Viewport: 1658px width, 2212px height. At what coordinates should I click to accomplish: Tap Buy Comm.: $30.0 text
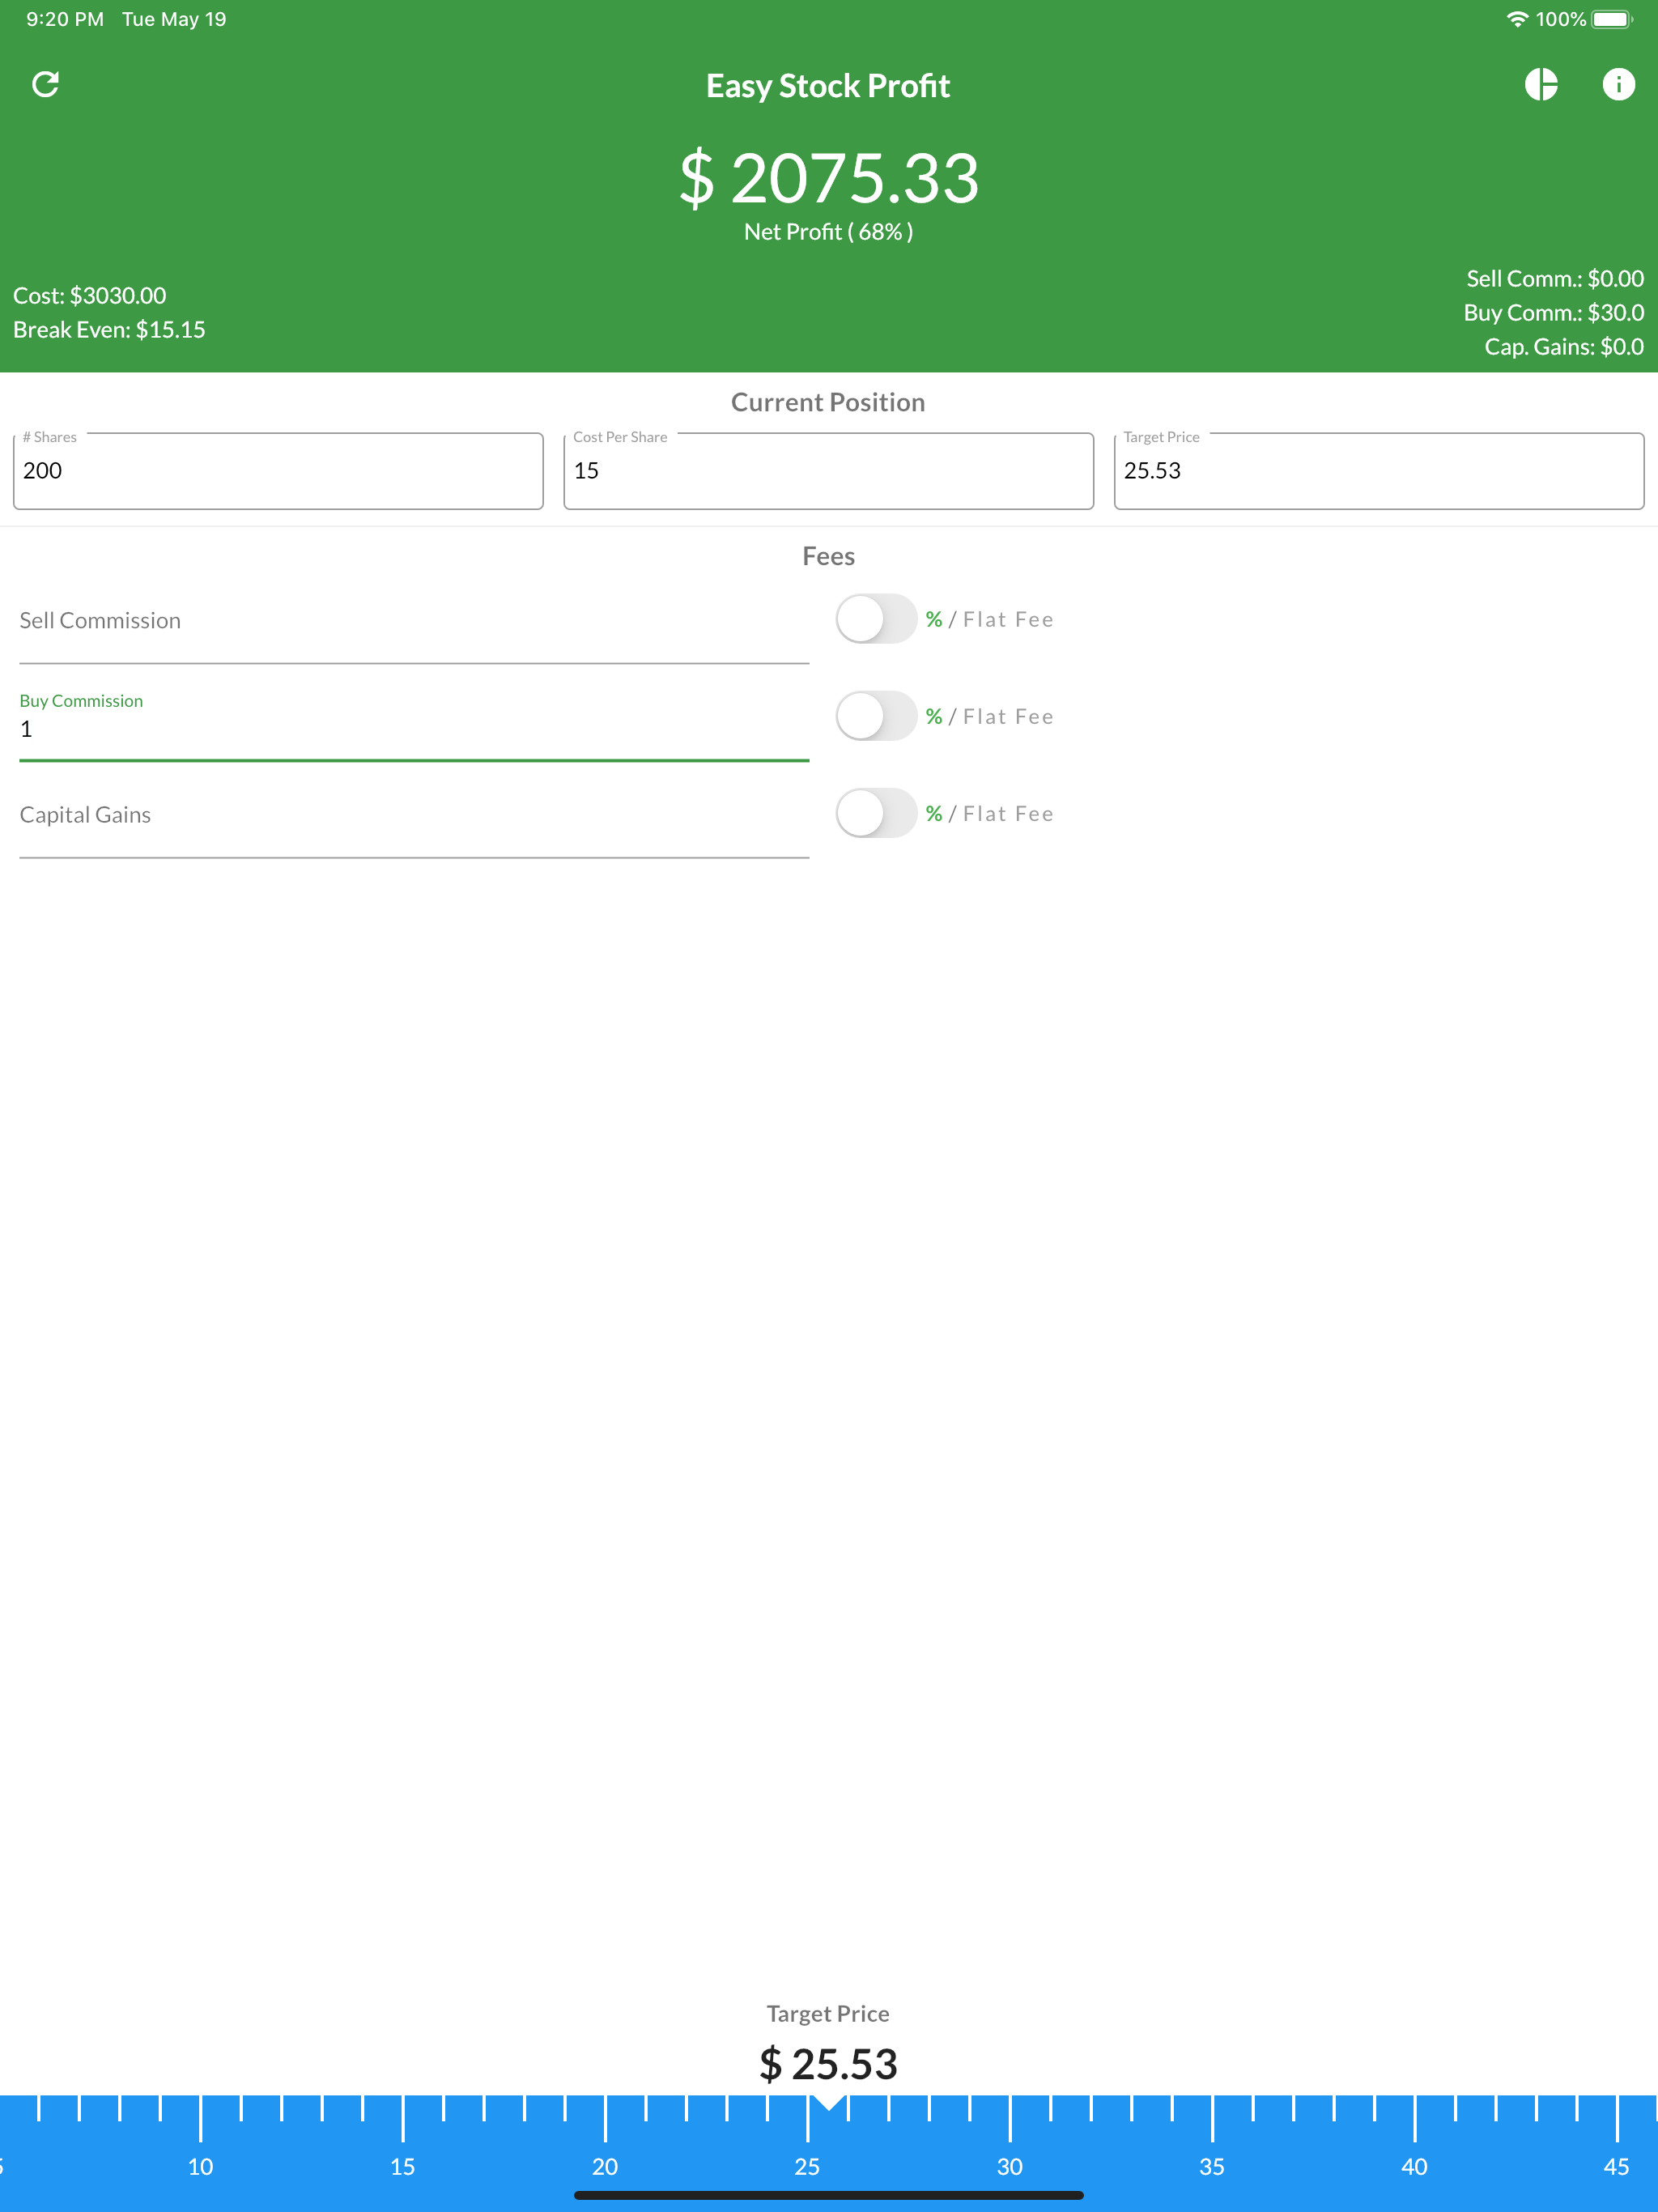[1553, 313]
